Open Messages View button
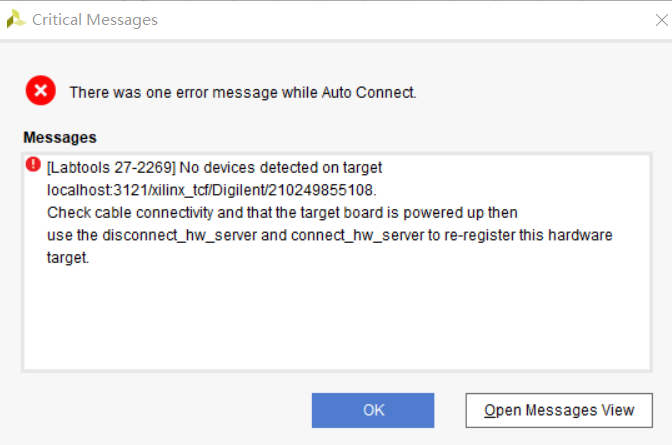672x445 pixels. [559, 410]
